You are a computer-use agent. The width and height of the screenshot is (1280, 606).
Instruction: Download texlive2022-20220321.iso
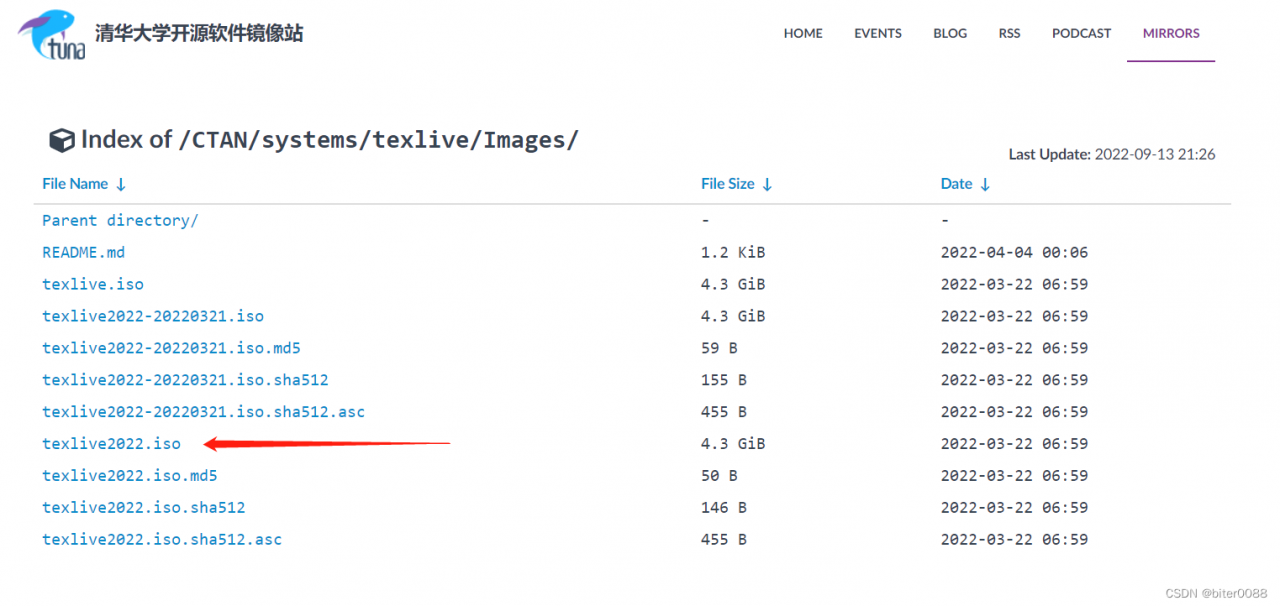pos(153,317)
